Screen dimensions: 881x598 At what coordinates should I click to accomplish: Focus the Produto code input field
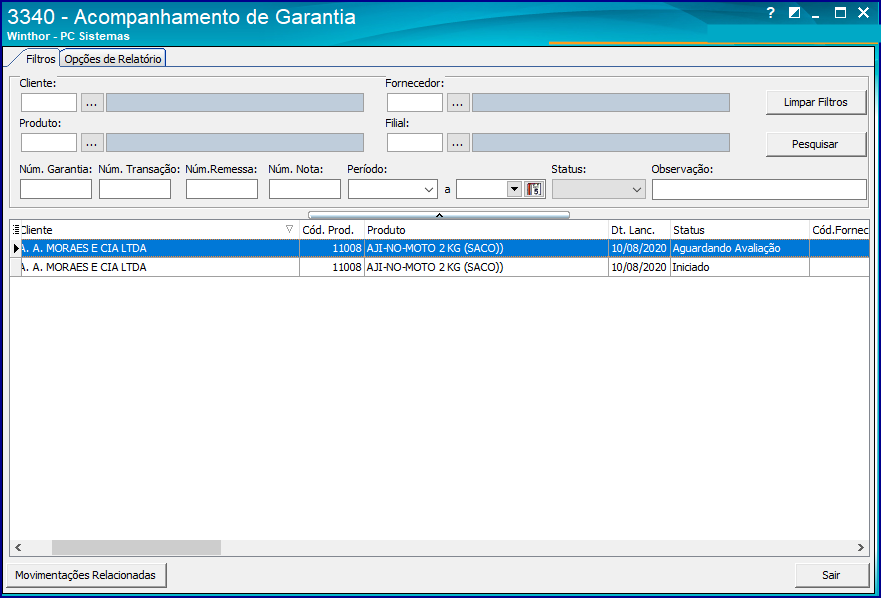coord(49,143)
